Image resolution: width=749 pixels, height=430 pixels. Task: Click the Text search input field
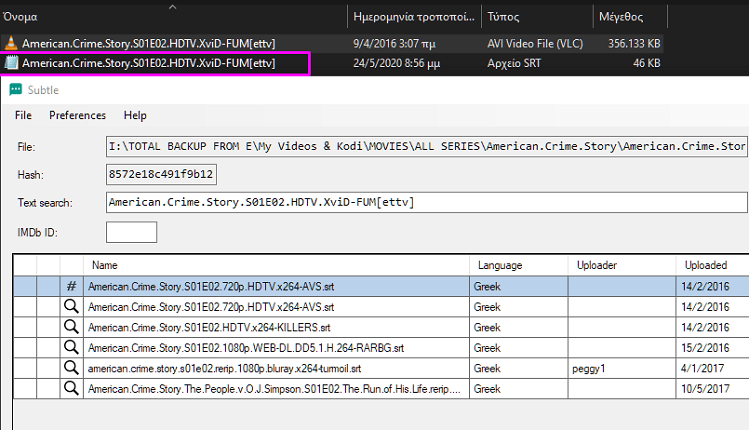coord(427,202)
